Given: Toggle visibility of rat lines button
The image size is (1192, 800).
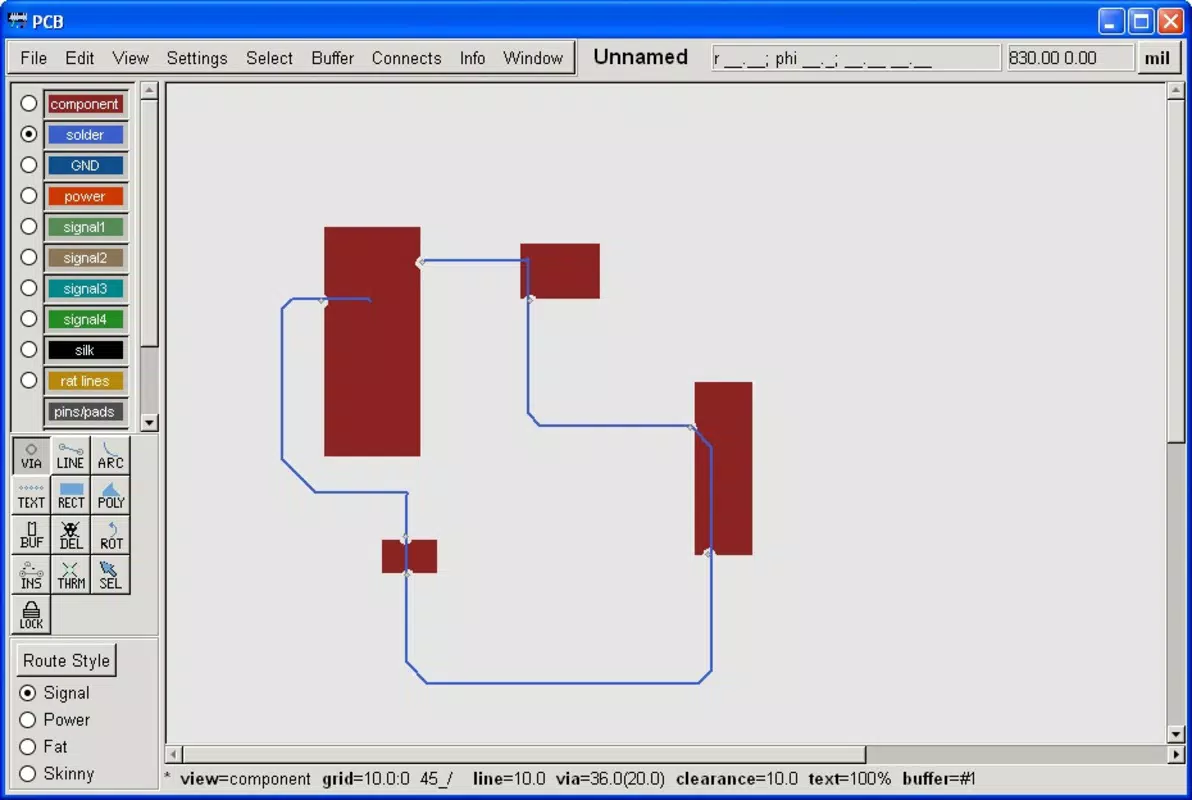Looking at the screenshot, I should pos(85,381).
